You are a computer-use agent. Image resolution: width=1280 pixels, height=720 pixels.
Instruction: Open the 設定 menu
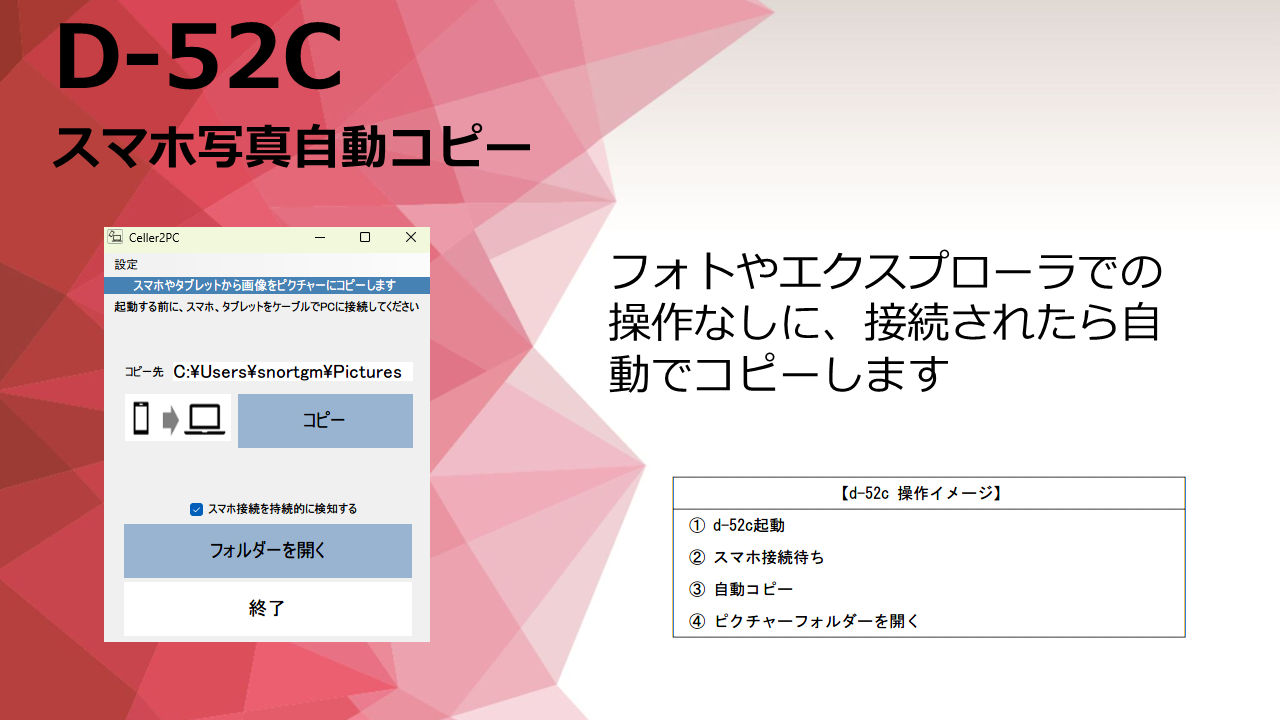pyautogui.click(x=126, y=265)
